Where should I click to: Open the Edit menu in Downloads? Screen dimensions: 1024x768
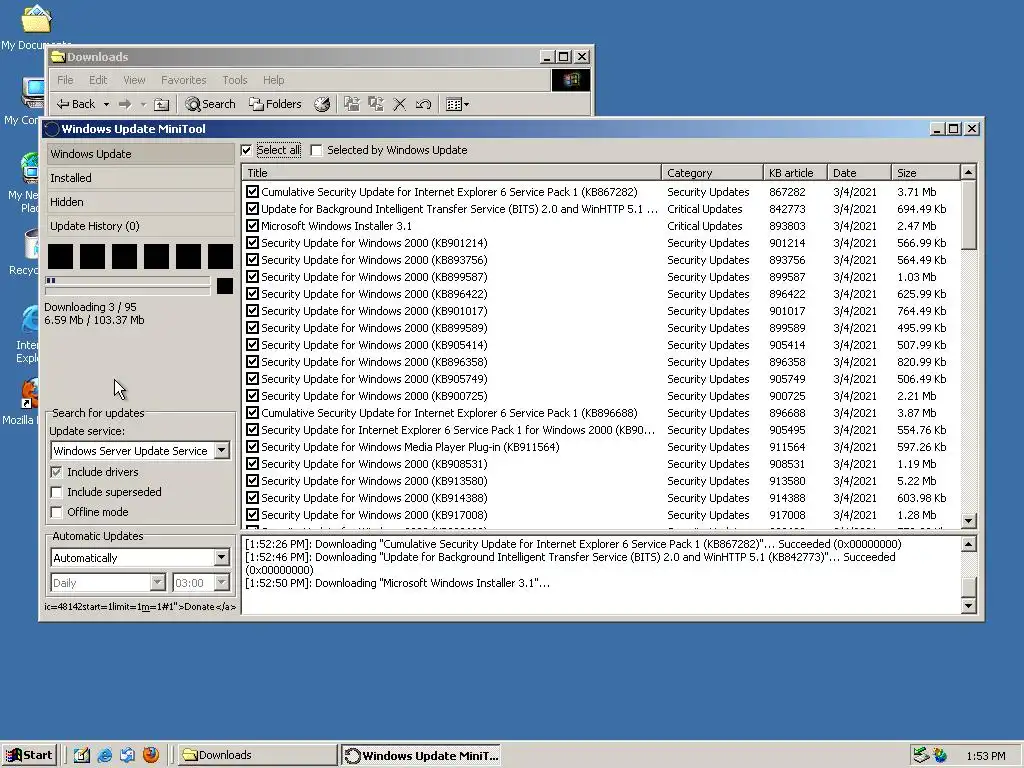(x=98, y=80)
